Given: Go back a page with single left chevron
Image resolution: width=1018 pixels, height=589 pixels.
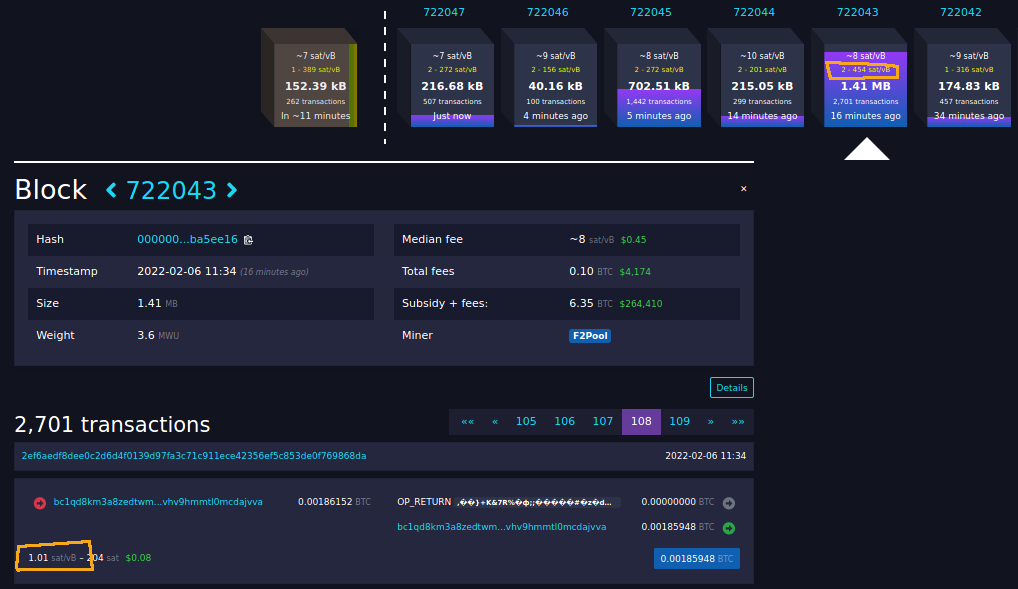Looking at the screenshot, I should [x=494, y=421].
